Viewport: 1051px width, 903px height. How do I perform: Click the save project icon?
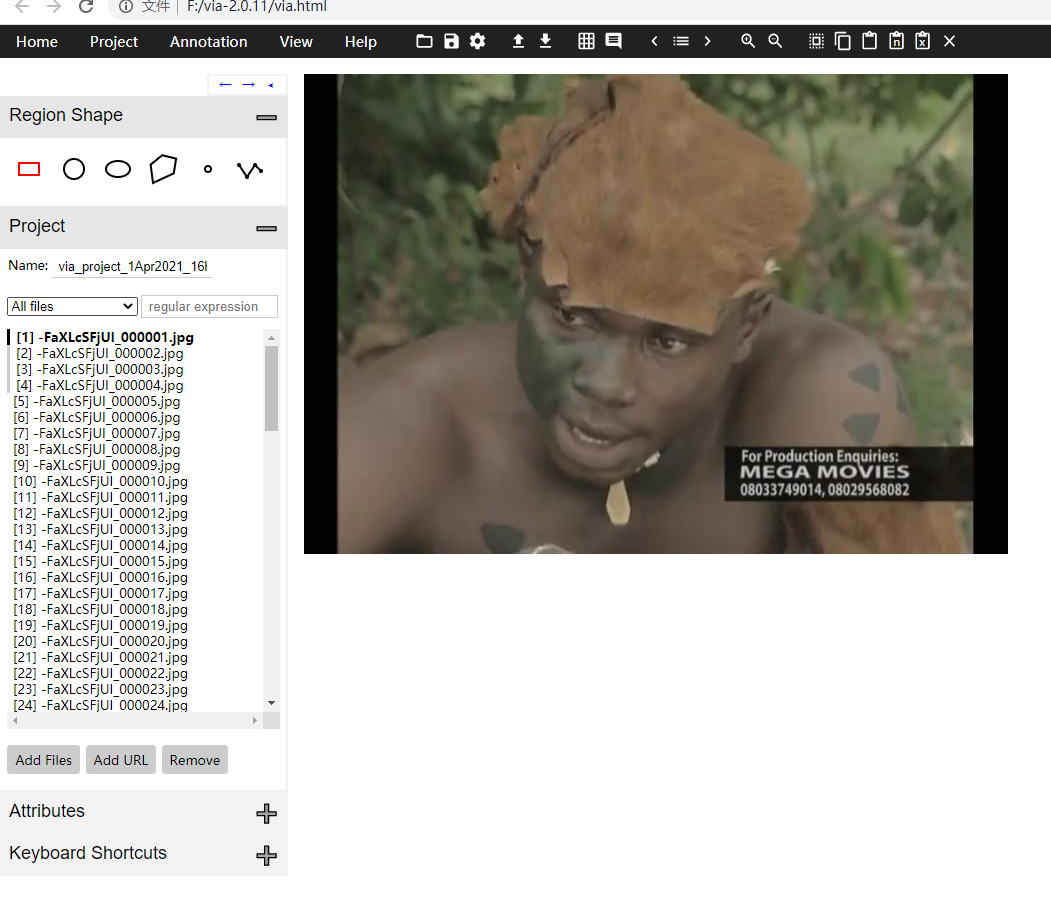pyautogui.click(x=451, y=42)
